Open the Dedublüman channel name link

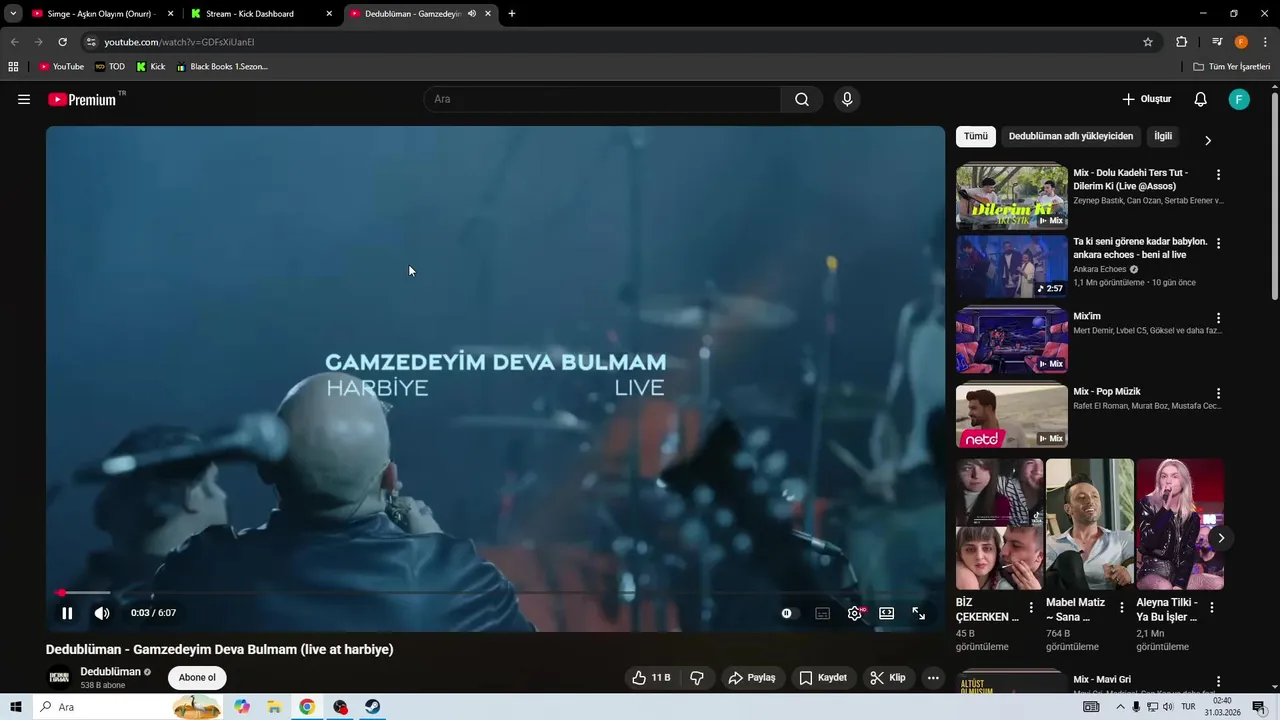coord(110,672)
